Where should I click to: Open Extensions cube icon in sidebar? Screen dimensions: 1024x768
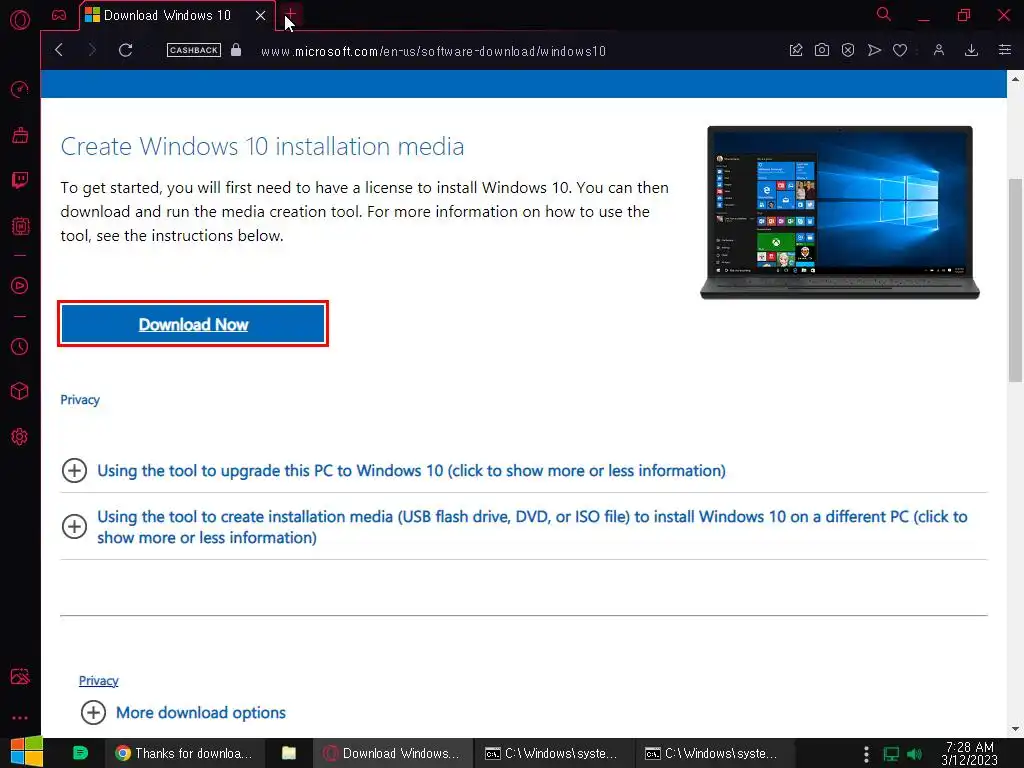coord(20,391)
